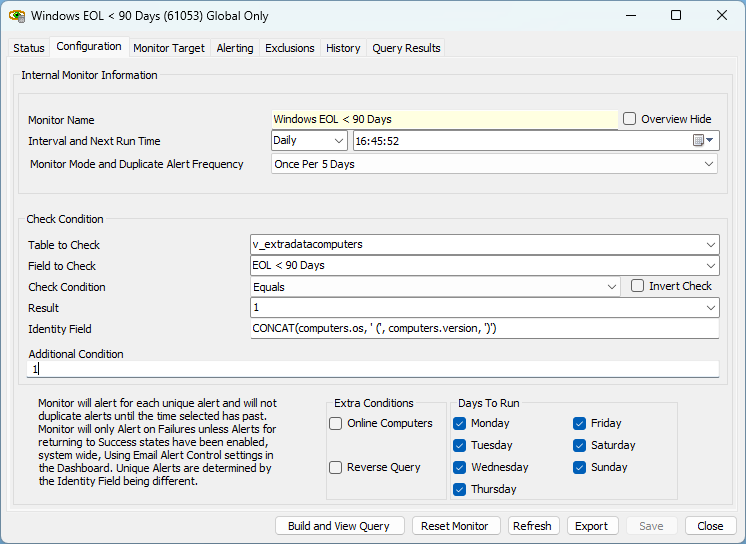
Task: Uncheck Monday in Days To Run
Action: click(460, 423)
